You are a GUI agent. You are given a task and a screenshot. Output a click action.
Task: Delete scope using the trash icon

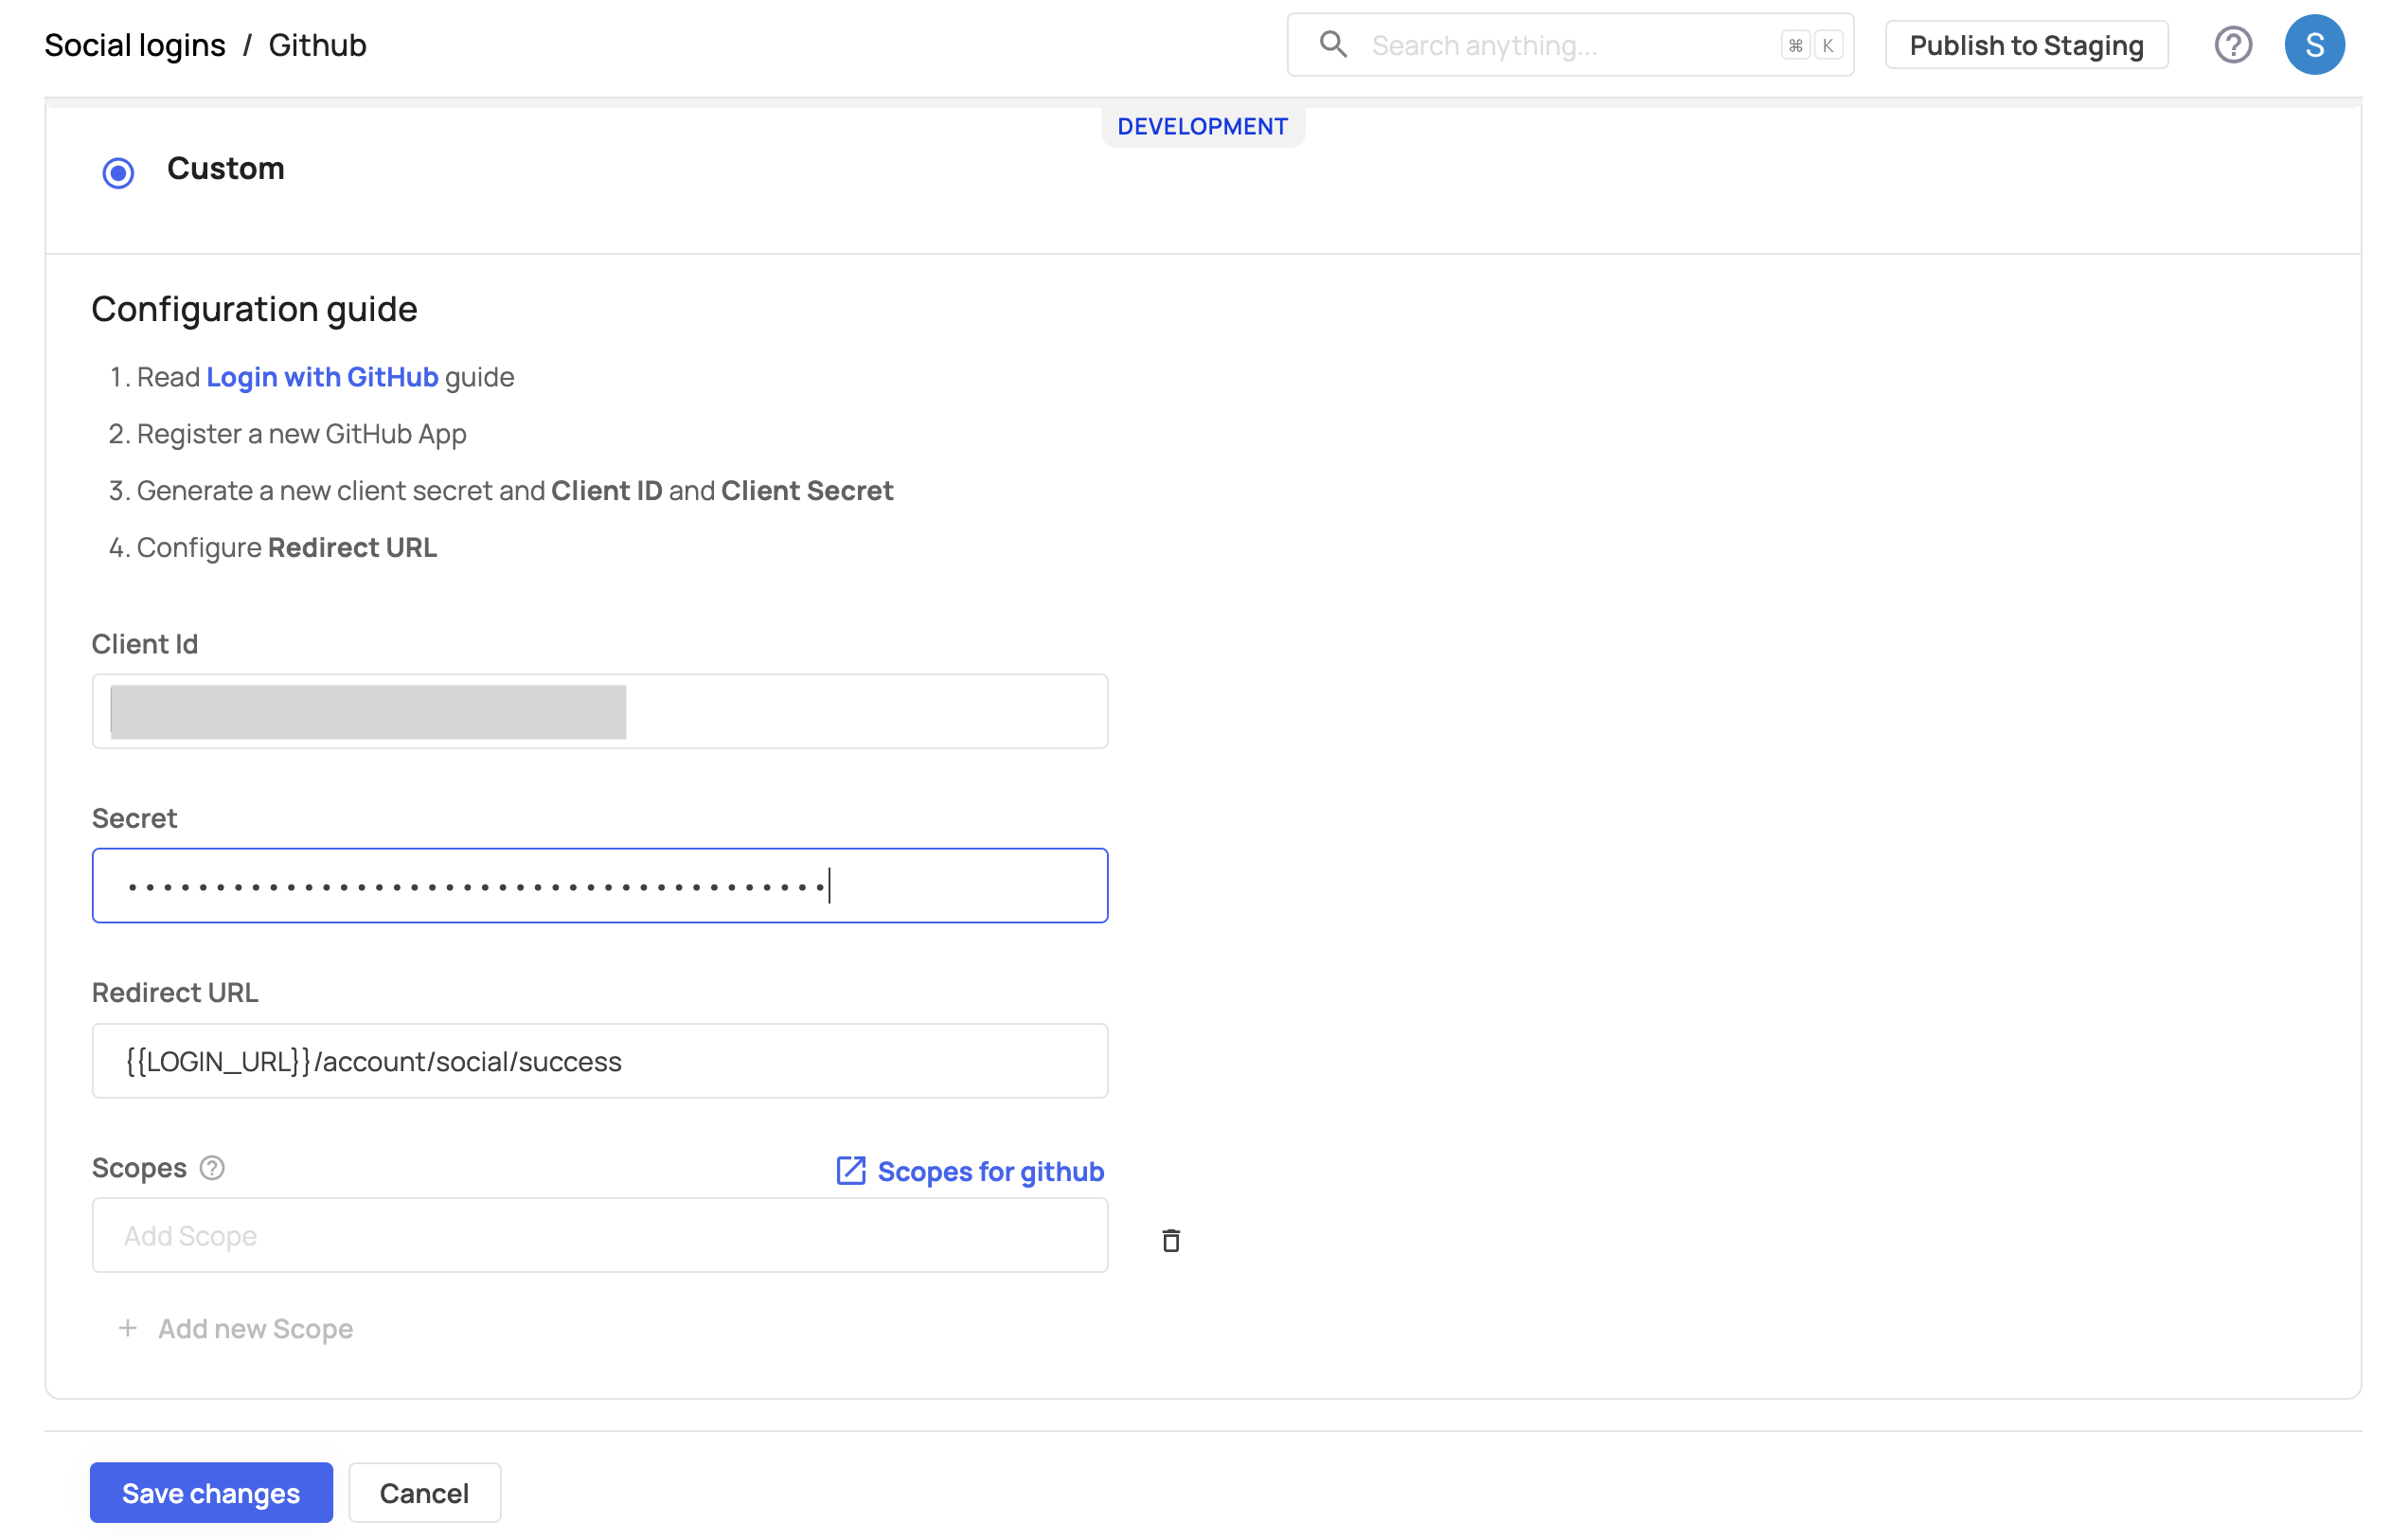(x=1171, y=1240)
